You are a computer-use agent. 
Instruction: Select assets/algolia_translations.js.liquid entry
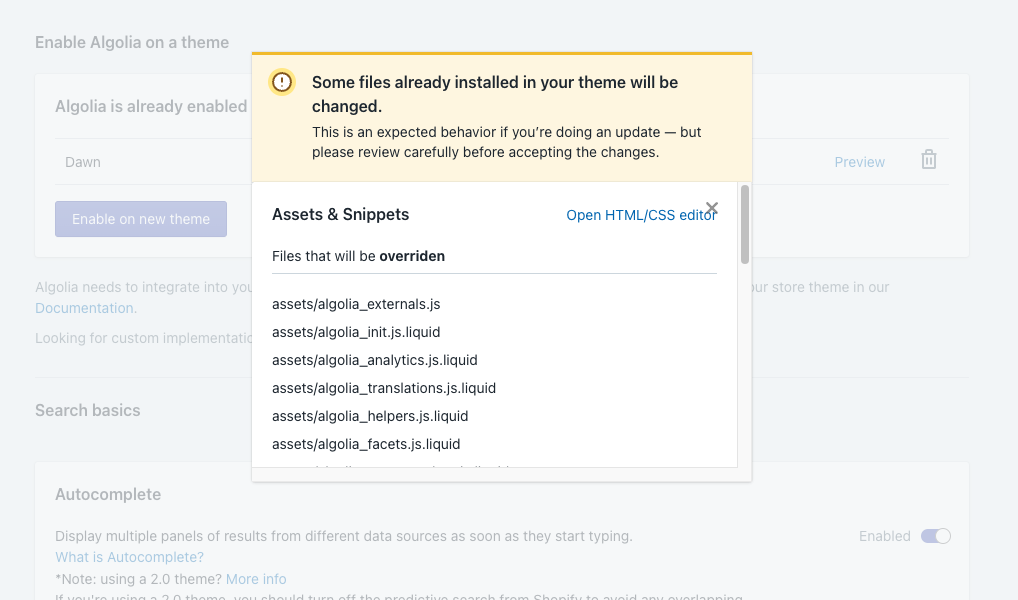point(384,388)
